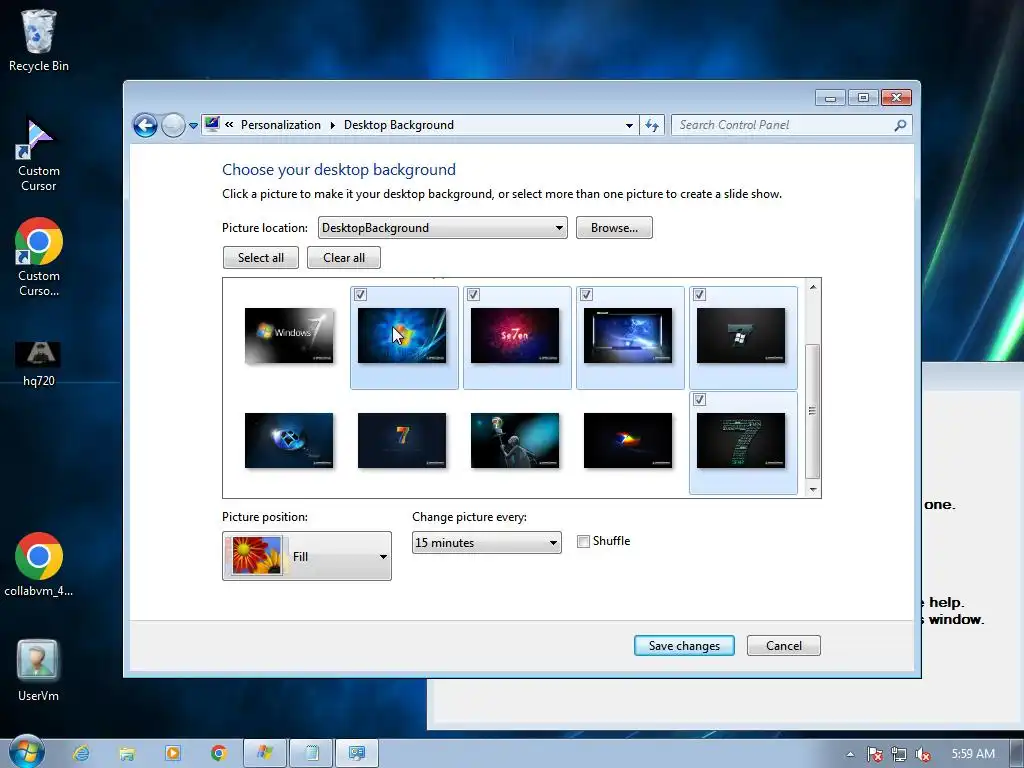Enable the Shuffle checkbox
1024x768 pixels.
pyautogui.click(x=584, y=541)
